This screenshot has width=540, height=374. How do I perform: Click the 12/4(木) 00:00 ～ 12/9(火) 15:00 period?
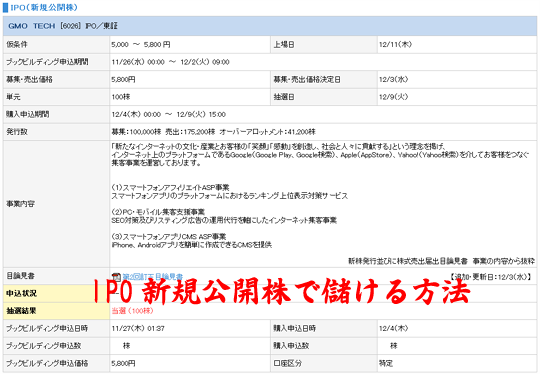coord(169,114)
